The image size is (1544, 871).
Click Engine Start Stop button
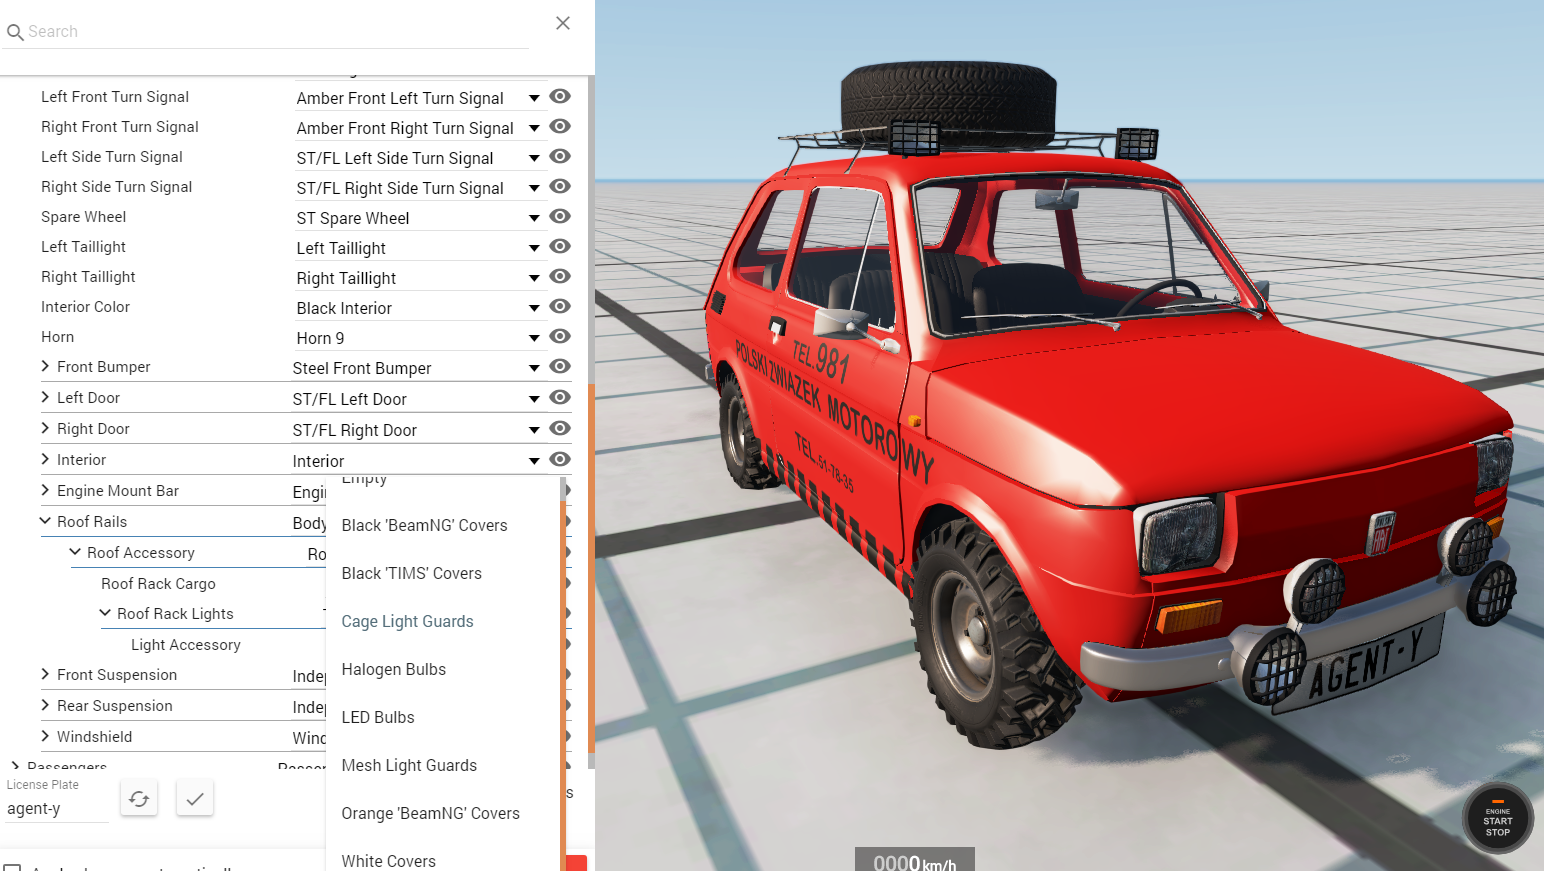tap(1497, 820)
